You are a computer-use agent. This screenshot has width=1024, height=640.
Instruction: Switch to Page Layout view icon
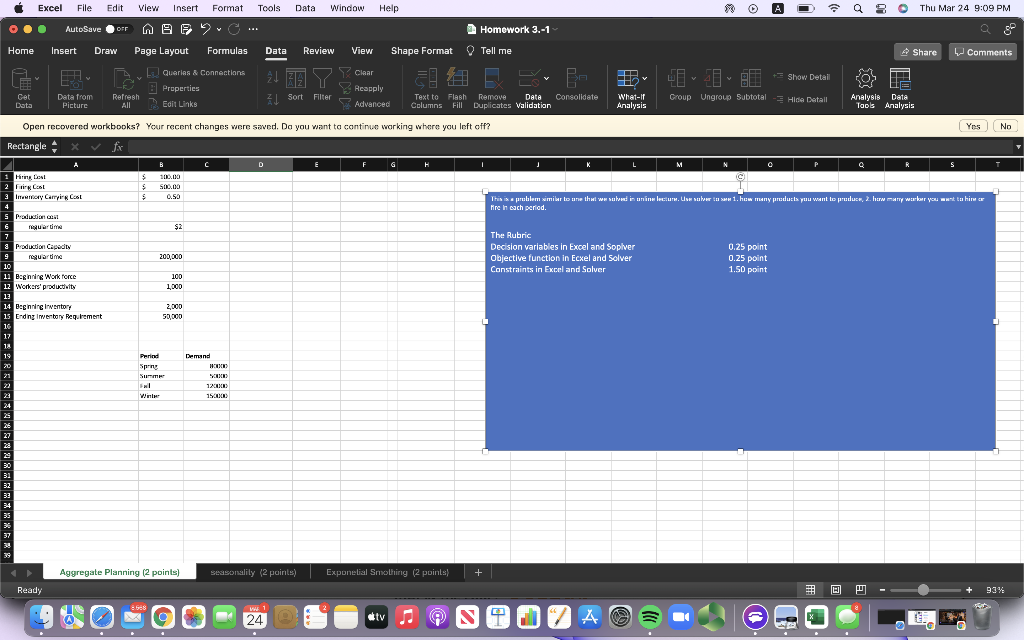(x=835, y=590)
